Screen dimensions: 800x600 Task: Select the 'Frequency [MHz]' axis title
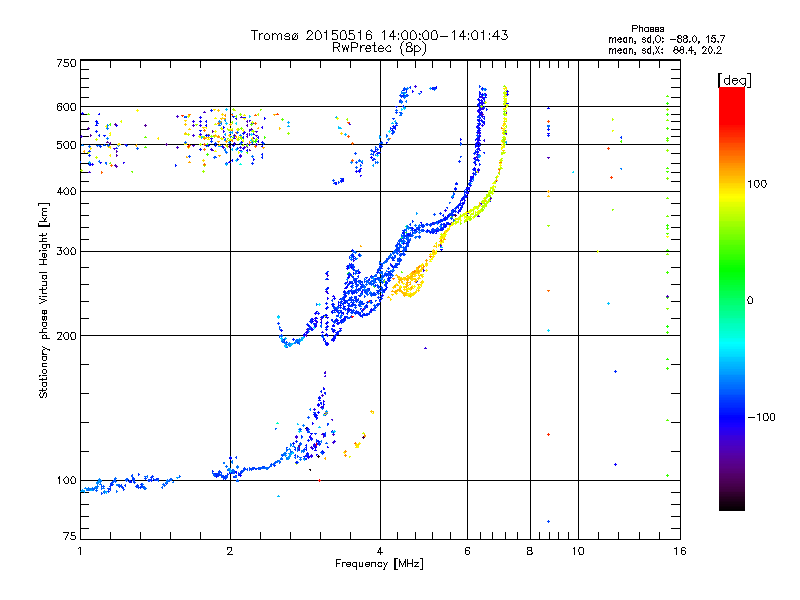(x=379, y=564)
